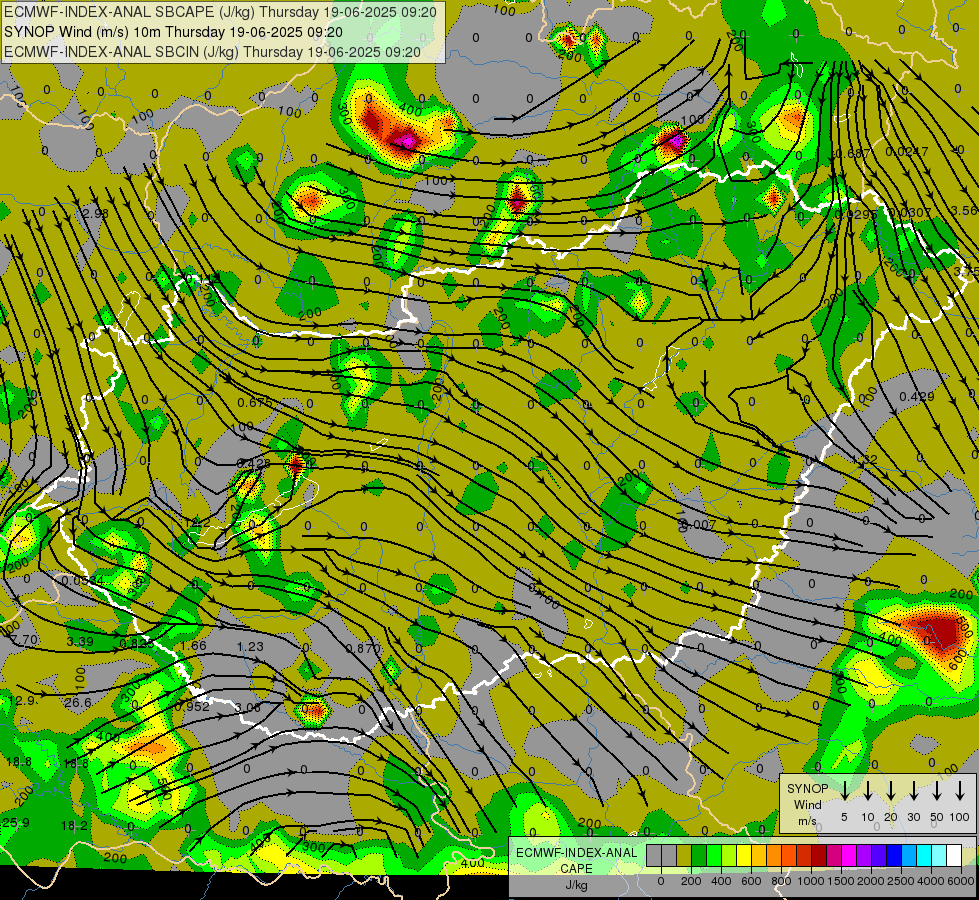The width and height of the screenshot is (979, 900).
Task: Pick the dark red CAPE legend swatch
Action: [x=819, y=855]
